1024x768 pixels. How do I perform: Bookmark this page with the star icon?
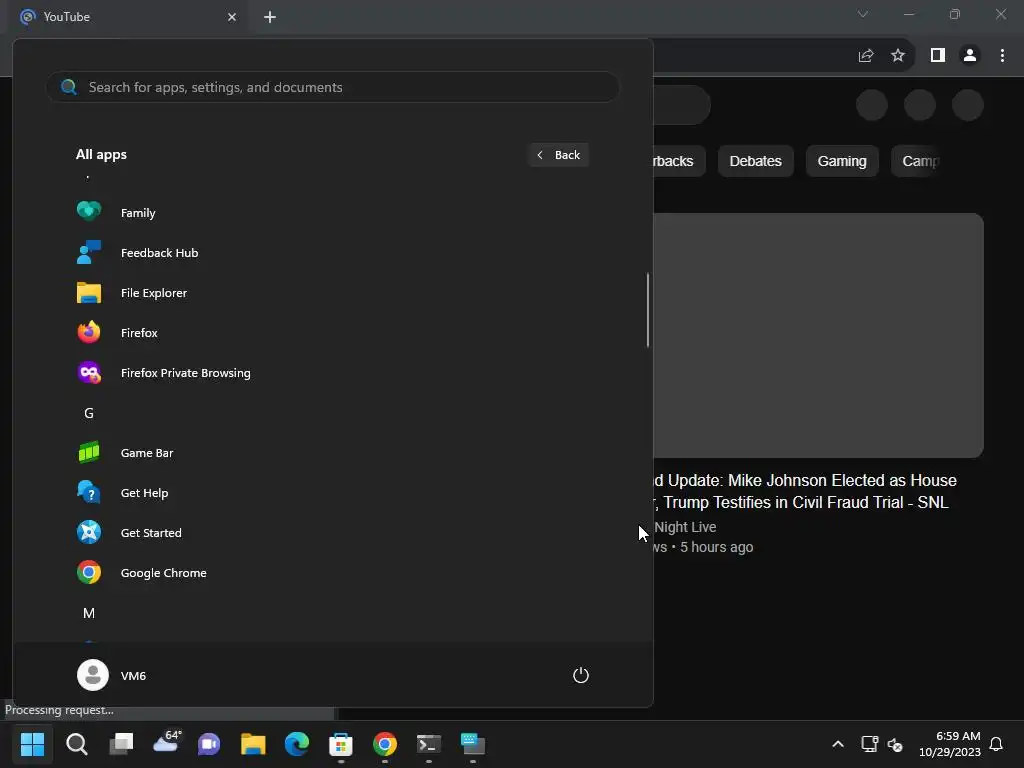pos(898,56)
